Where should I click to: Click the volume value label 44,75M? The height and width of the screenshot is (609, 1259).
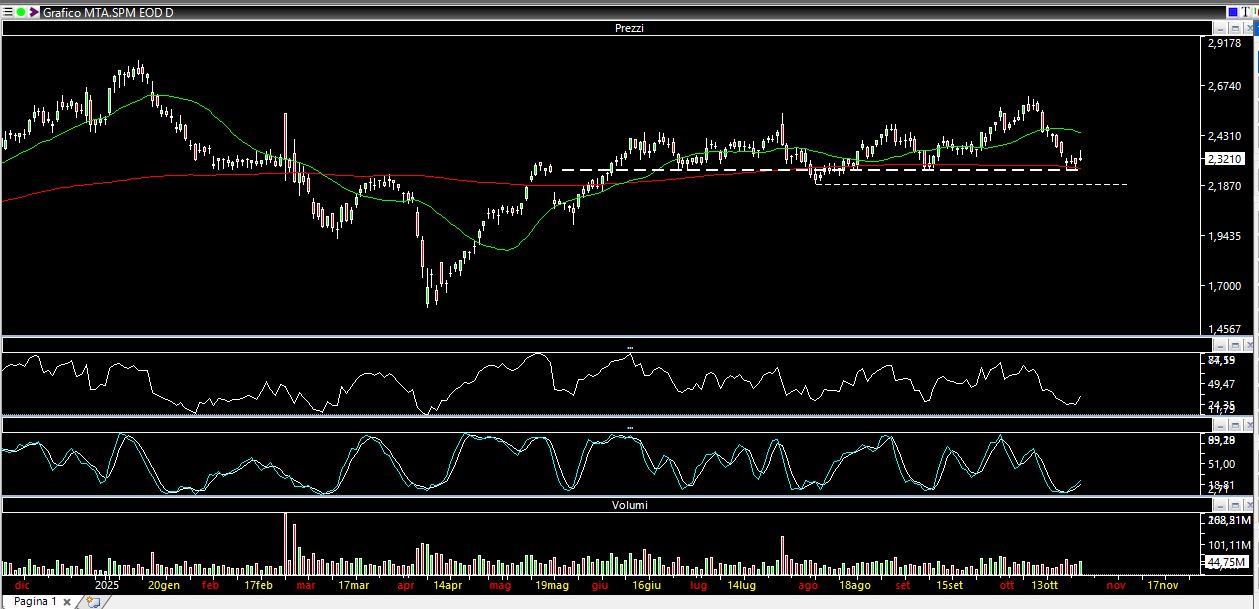pos(1224,562)
